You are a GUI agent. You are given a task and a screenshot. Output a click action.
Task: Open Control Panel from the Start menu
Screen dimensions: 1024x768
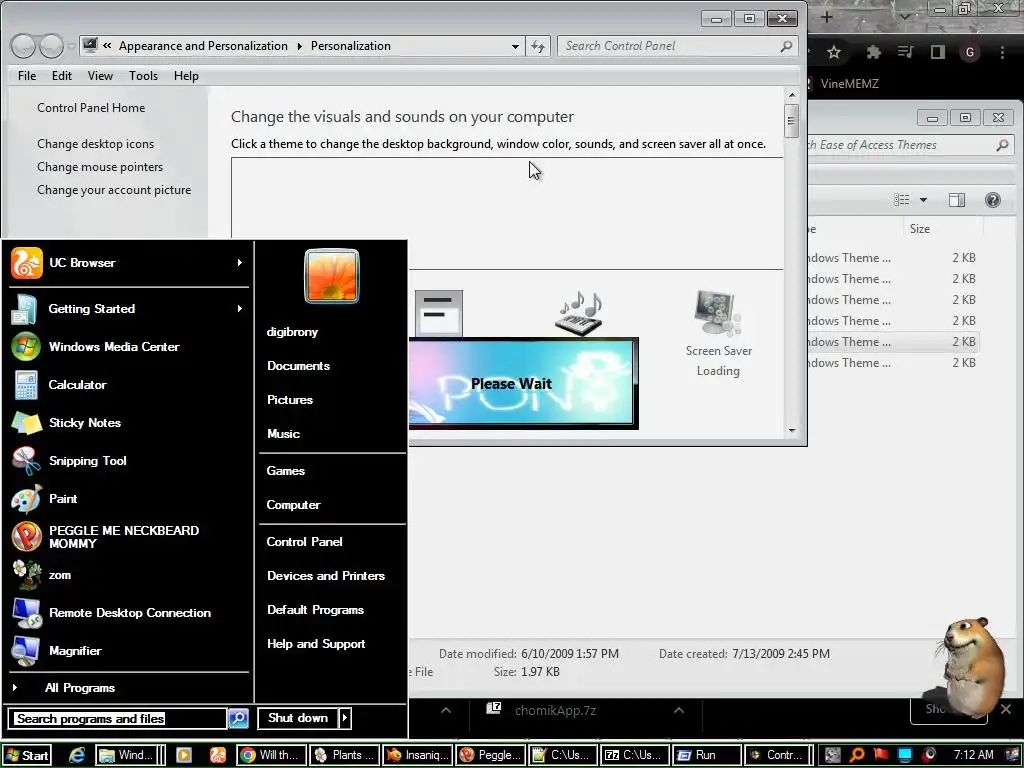pyautogui.click(x=304, y=542)
